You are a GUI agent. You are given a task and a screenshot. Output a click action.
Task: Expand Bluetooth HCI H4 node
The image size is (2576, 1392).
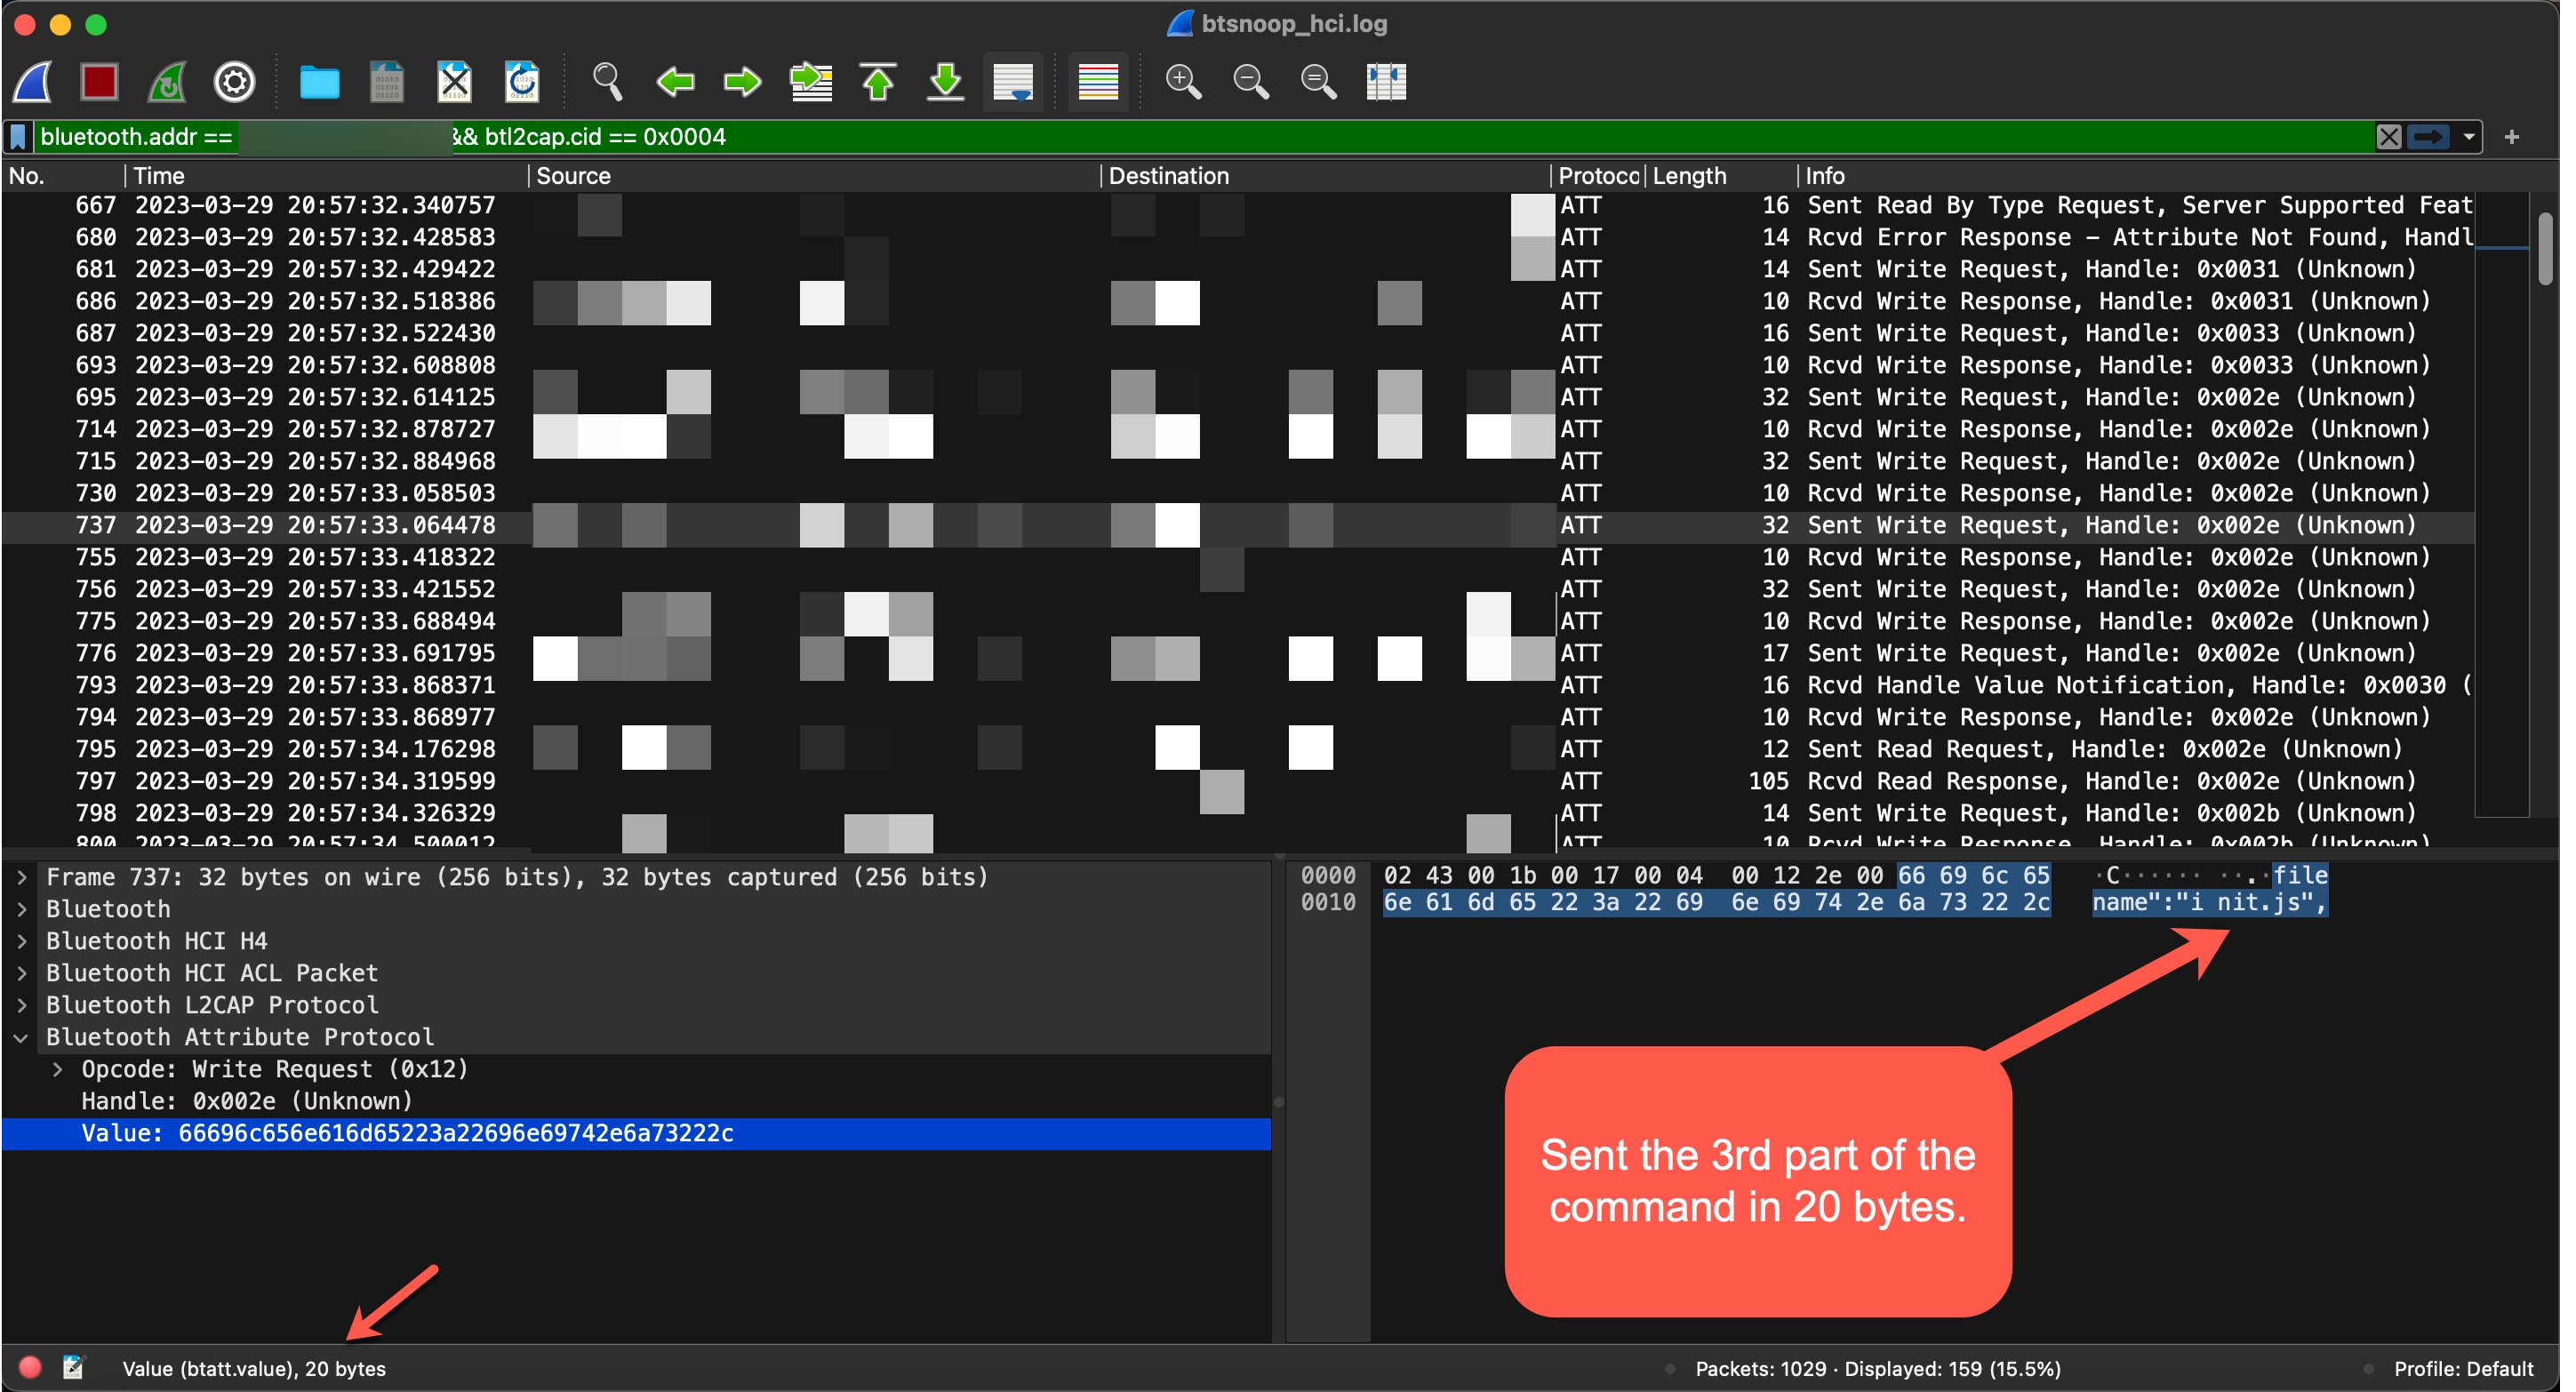[x=22, y=941]
